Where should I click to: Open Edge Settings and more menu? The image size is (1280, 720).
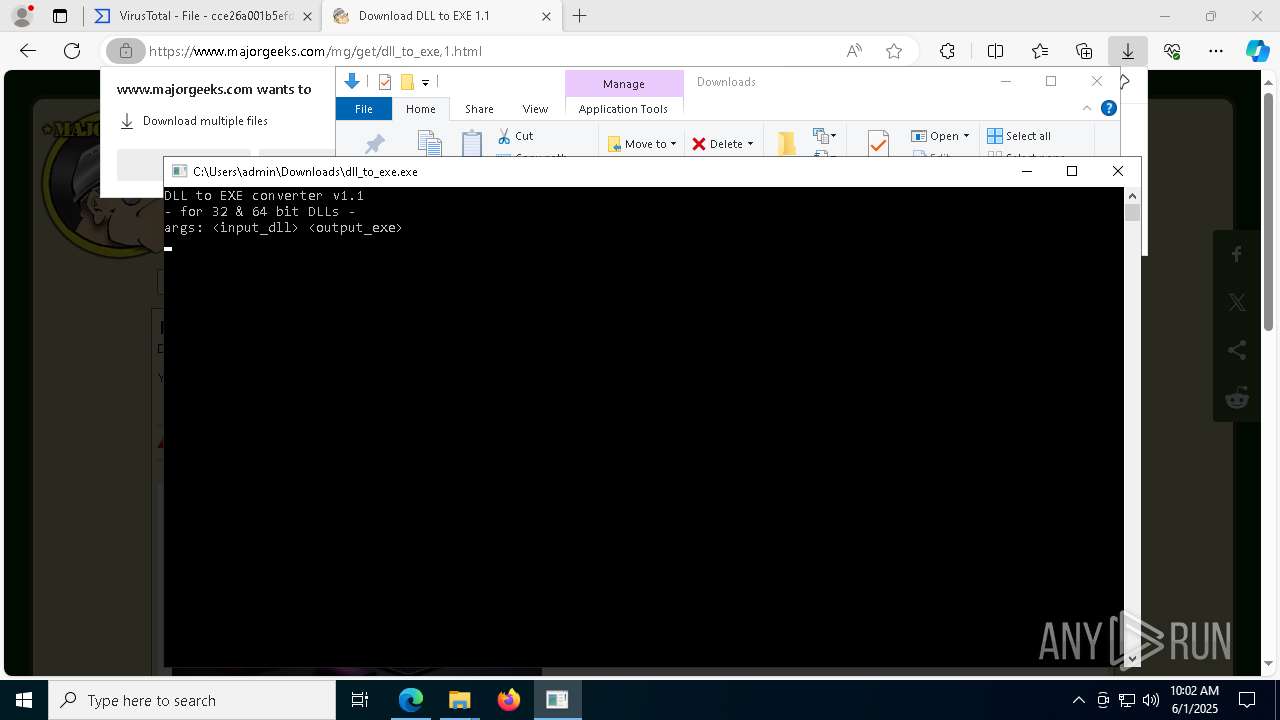pos(1216,51)
